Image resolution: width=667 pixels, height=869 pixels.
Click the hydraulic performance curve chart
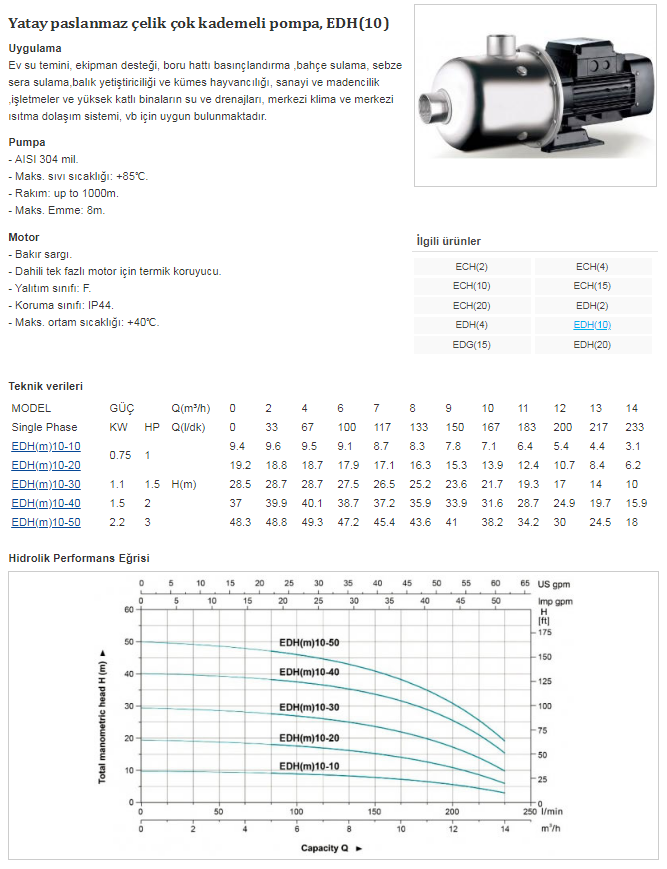pyautogui.click(x=333, y=715)
